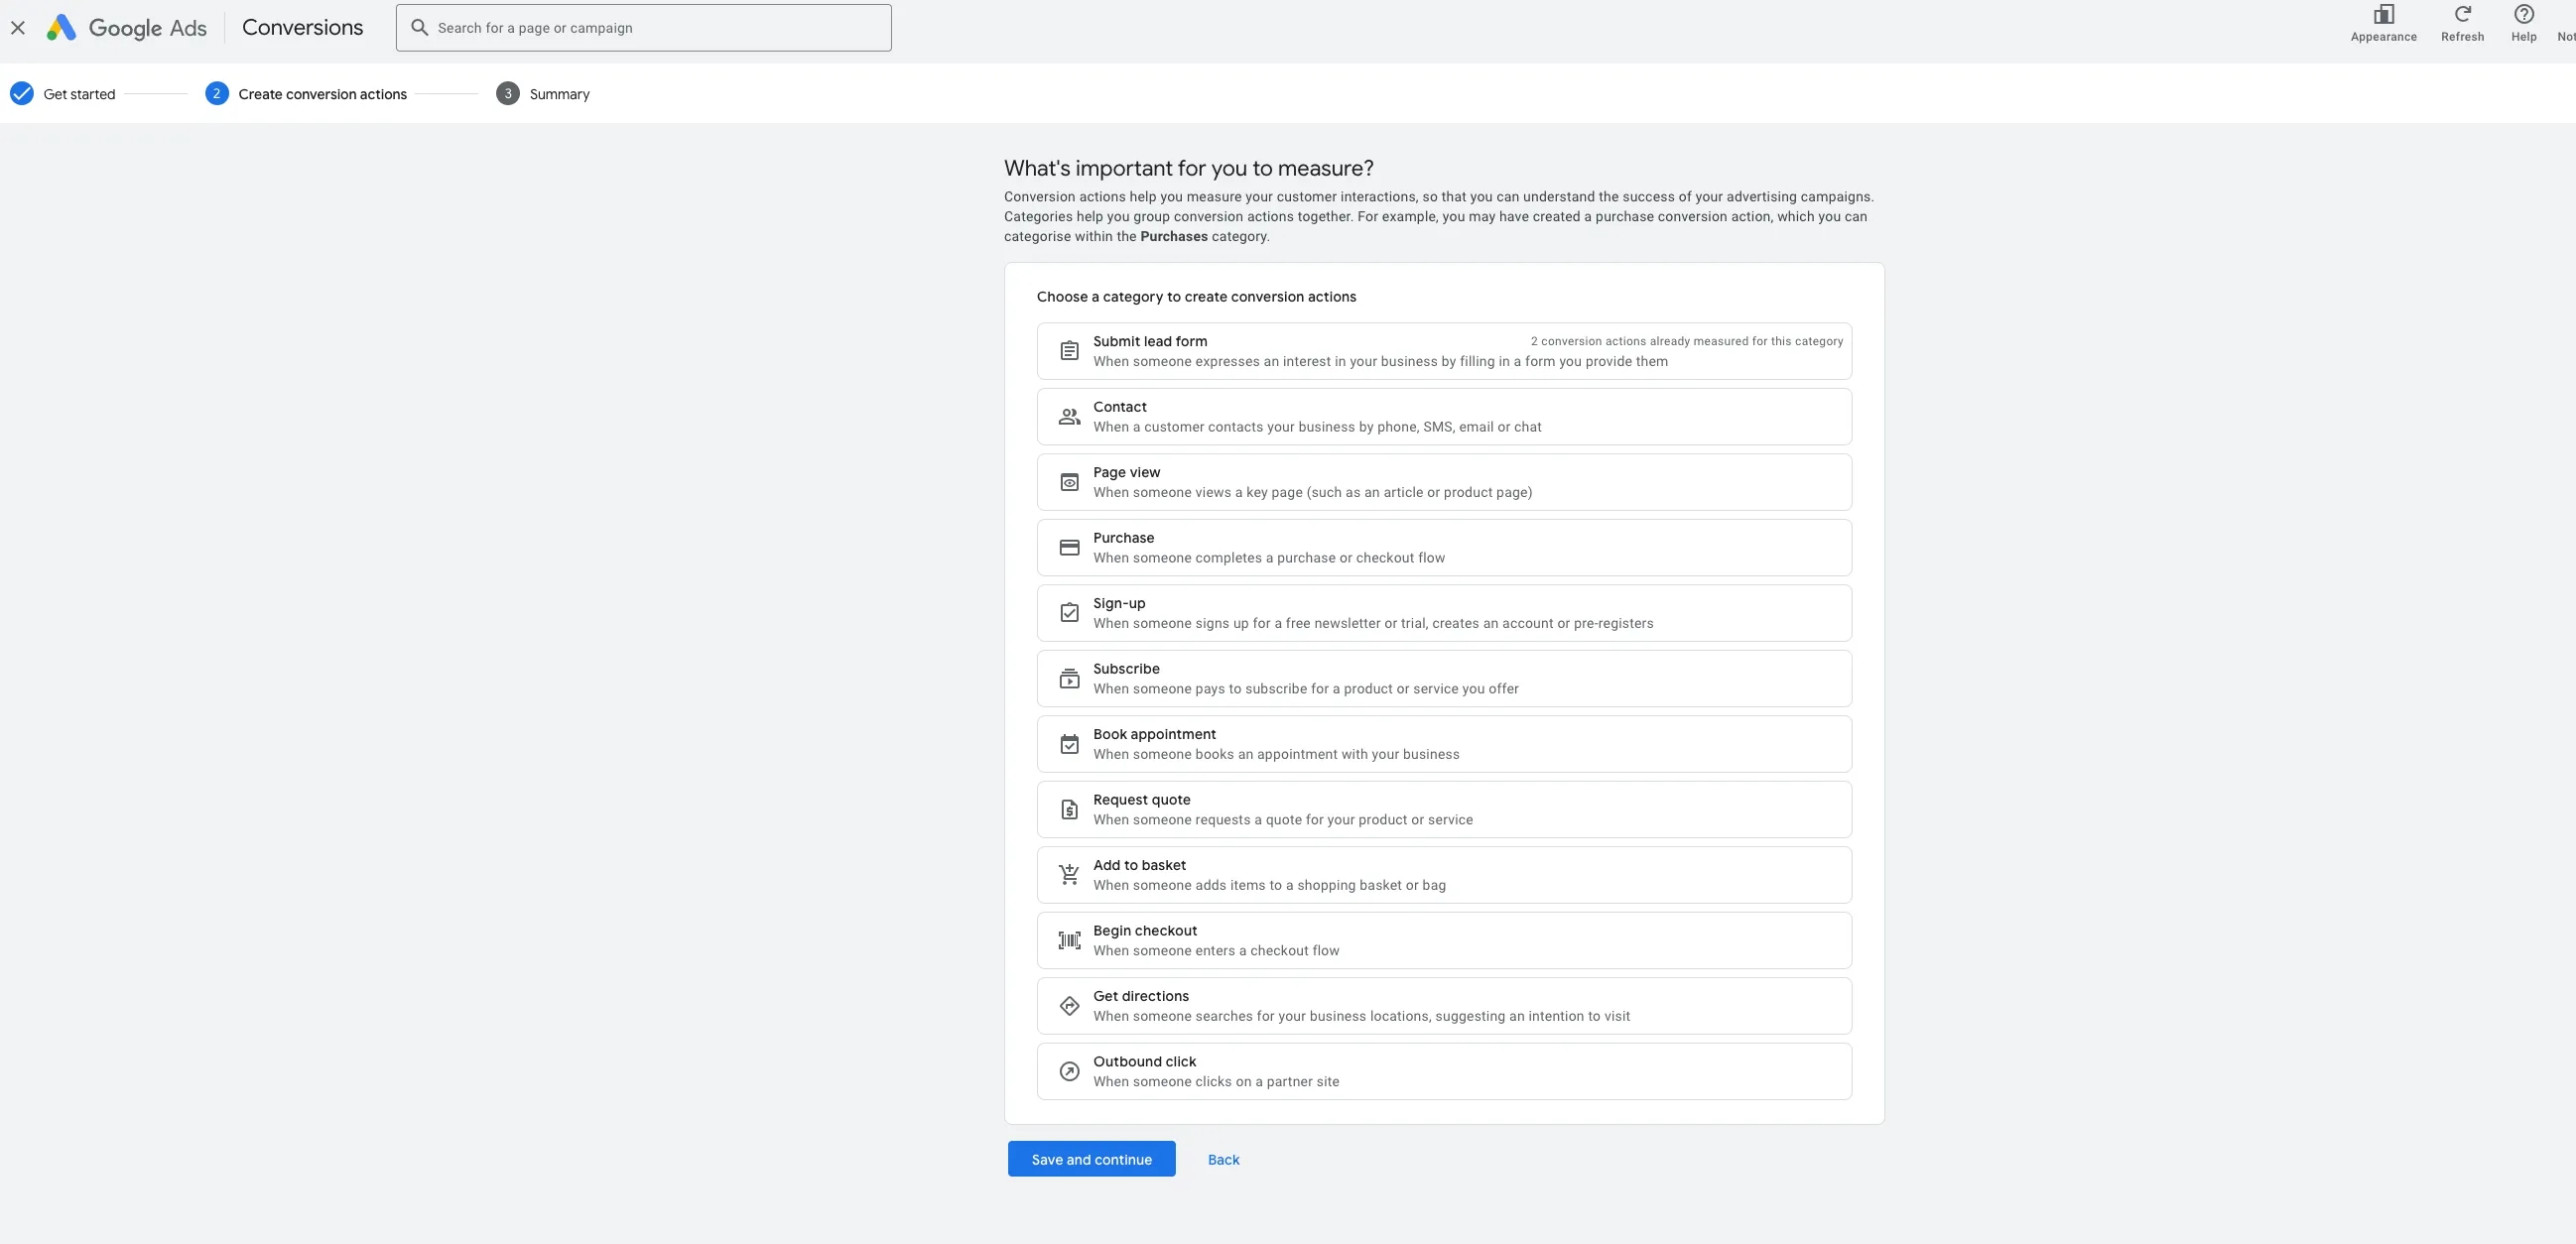
Task: Click the Purchase credit card icon
Action: (1069, 548)
